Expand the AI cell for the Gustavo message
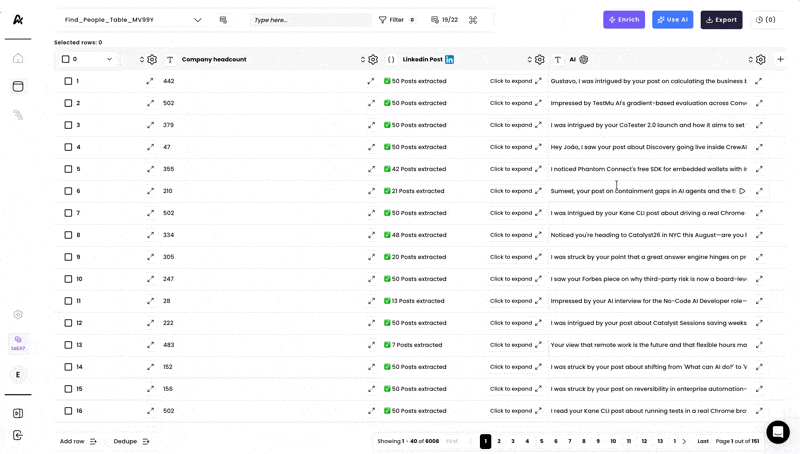The width and height of the screenshot is (800, 454). 759,81
